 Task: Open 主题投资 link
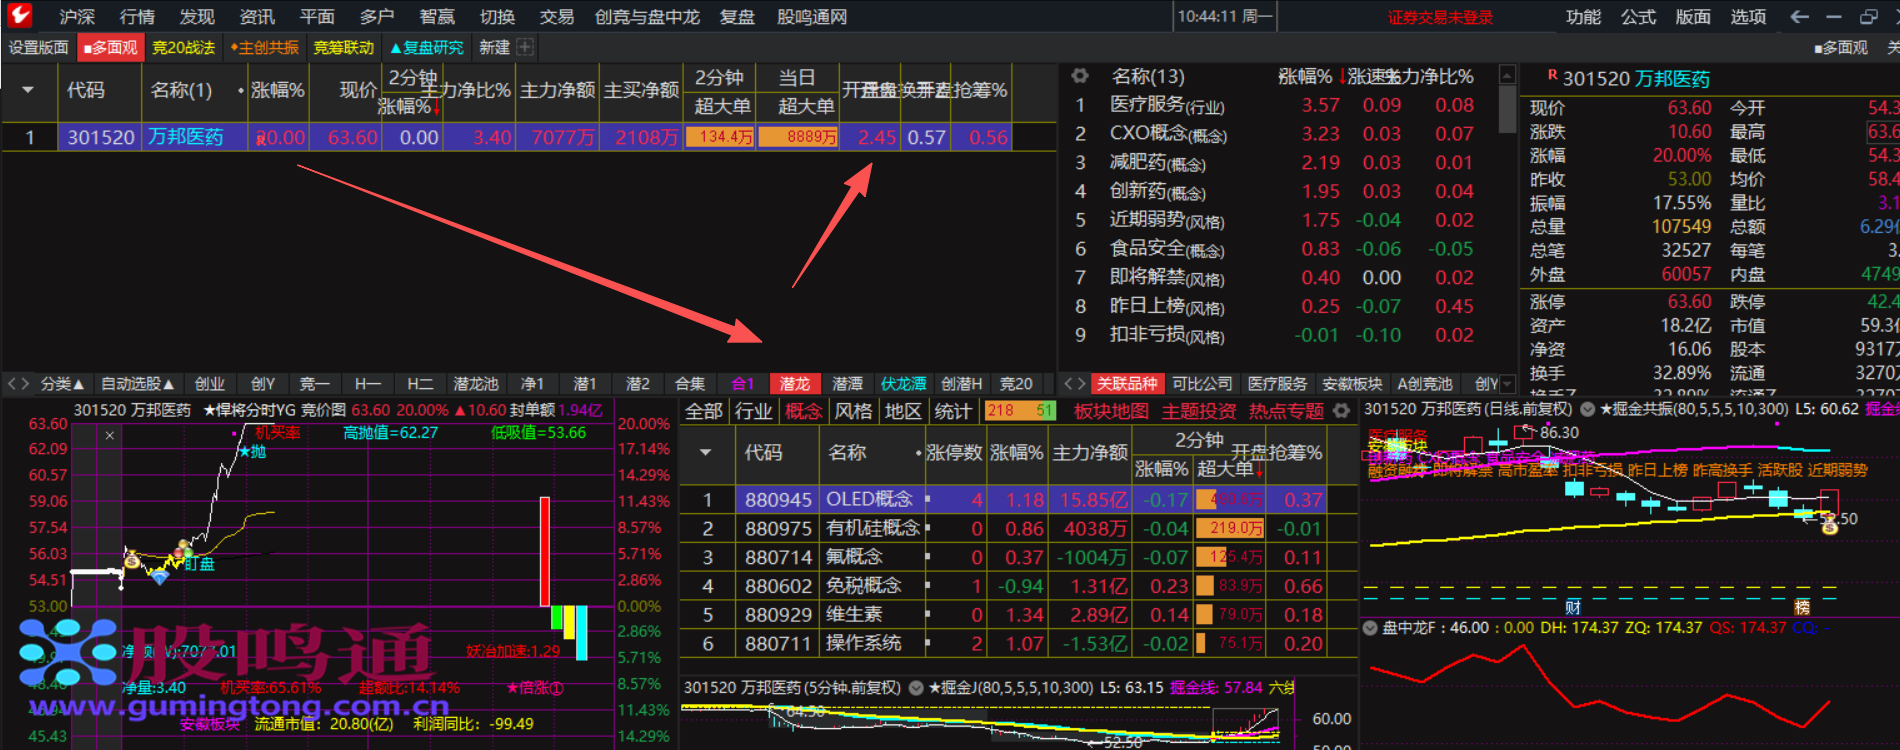tap(1199, 411)
